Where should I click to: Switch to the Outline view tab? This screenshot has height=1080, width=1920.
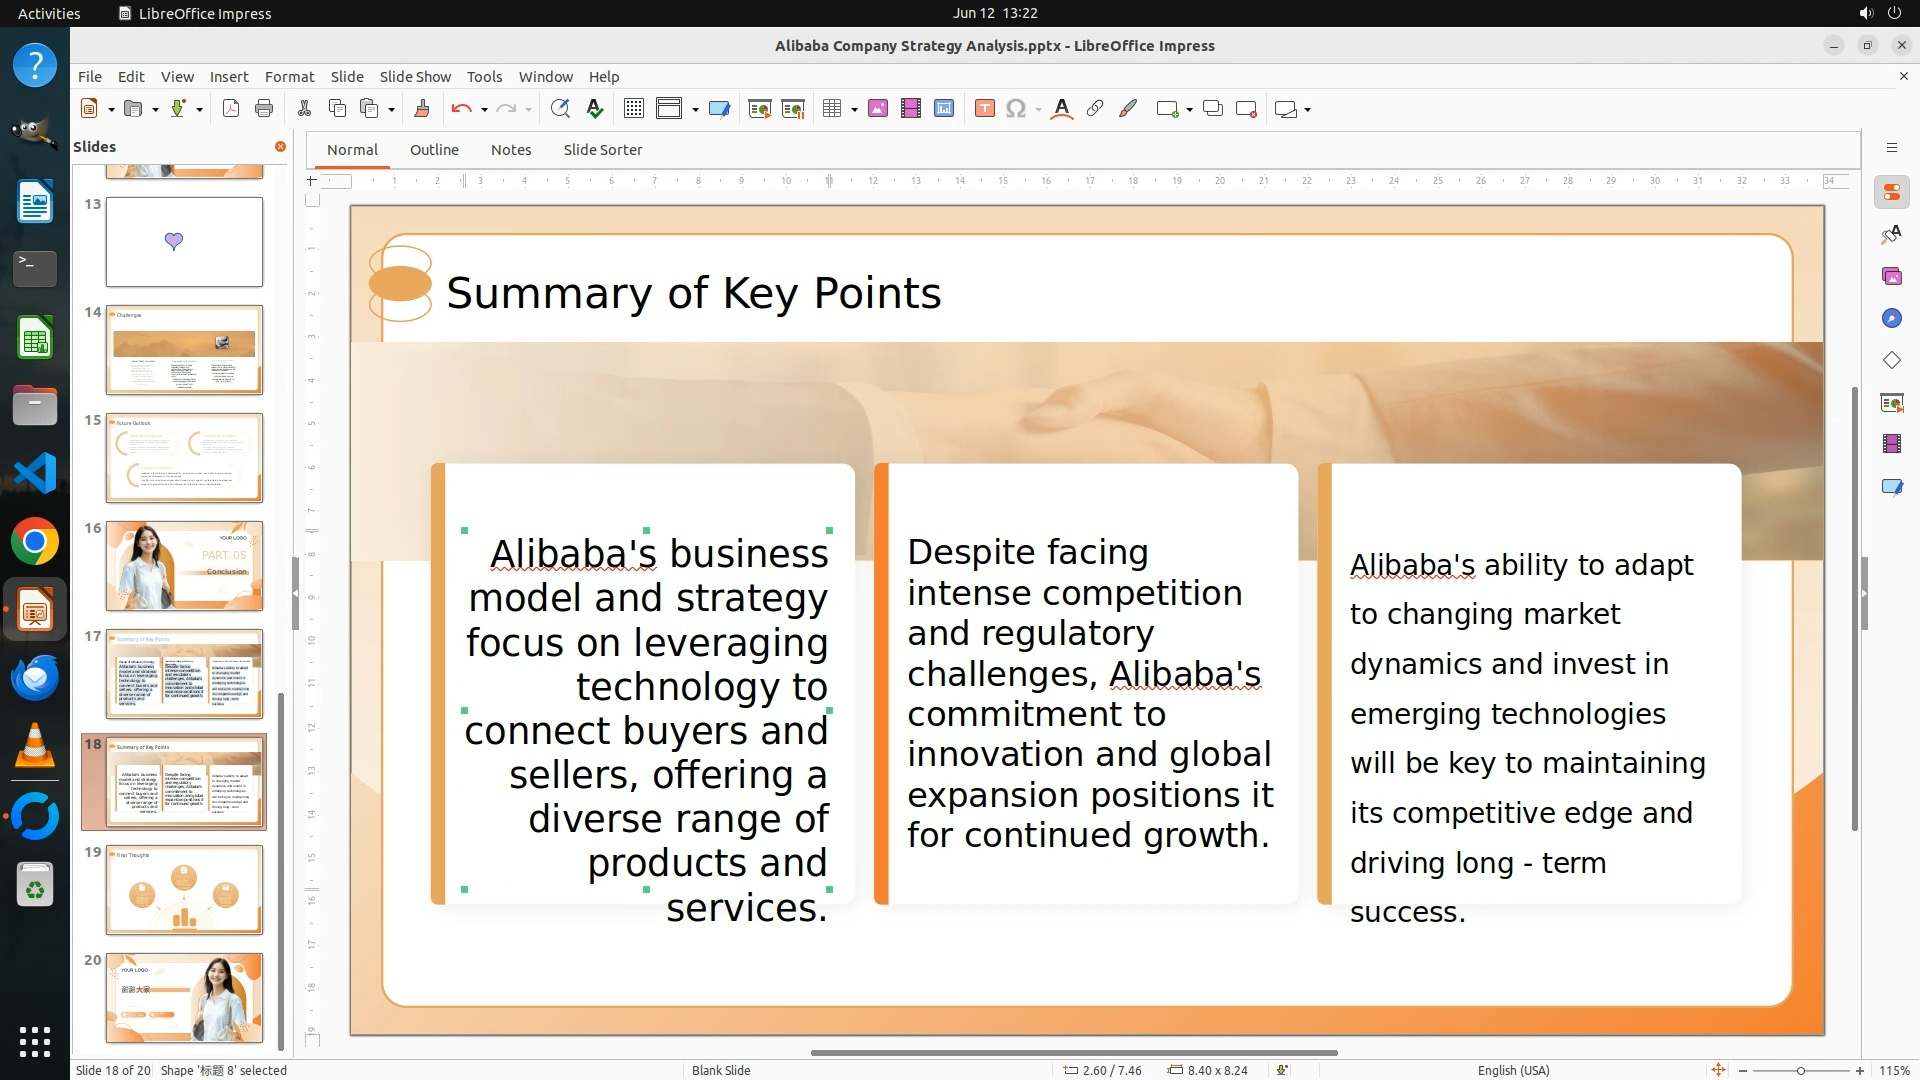point(434,150)
